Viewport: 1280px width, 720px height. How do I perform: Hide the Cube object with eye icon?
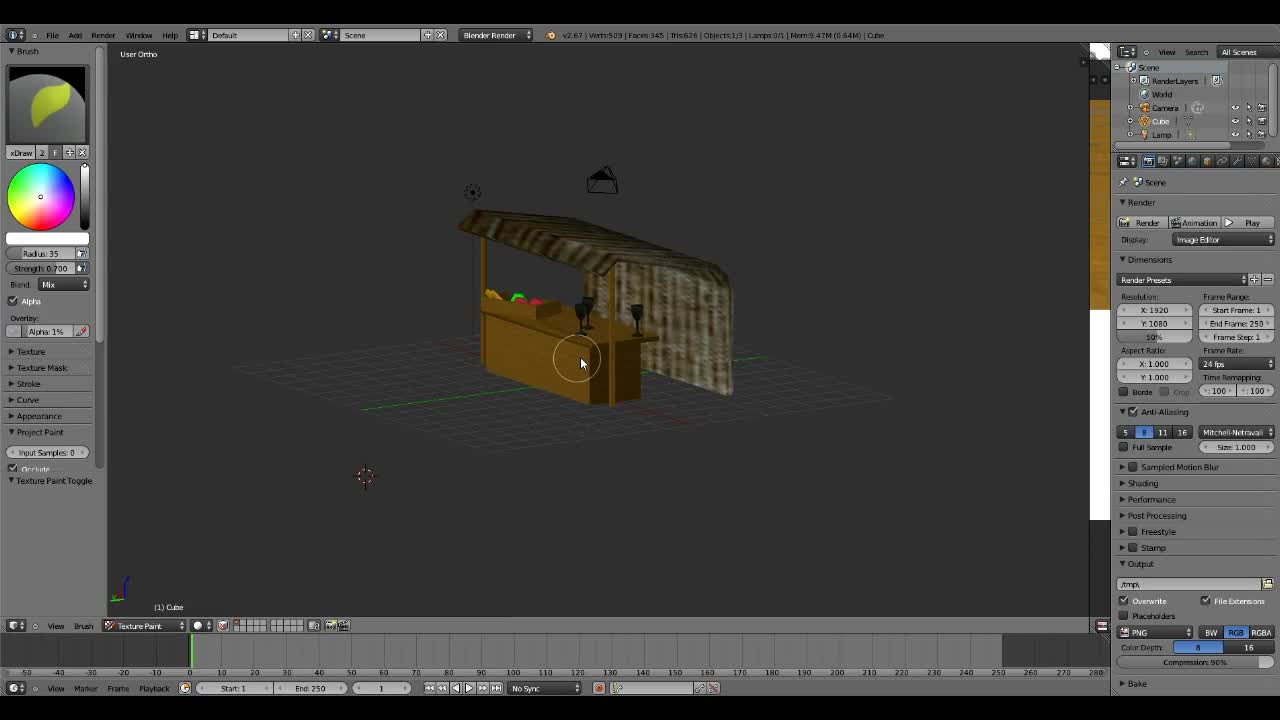click(x=1235, y=121)
